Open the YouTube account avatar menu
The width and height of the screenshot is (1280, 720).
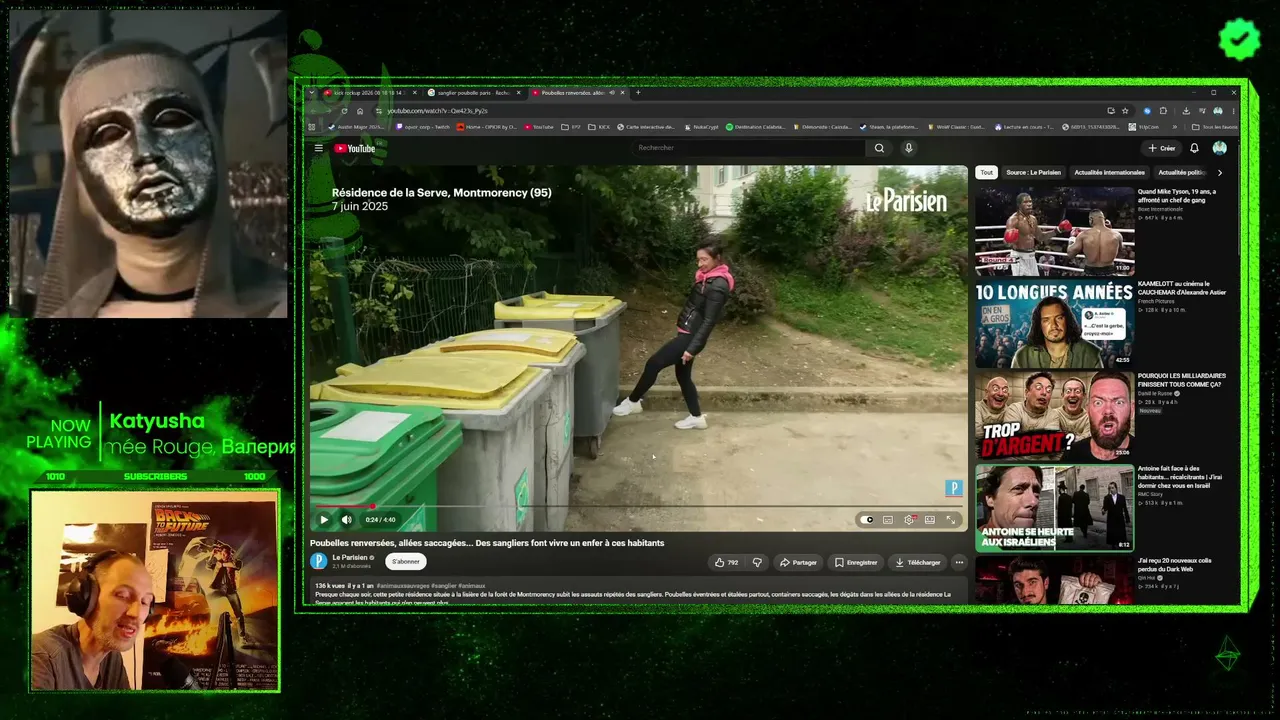click(x=1219, y=148)
